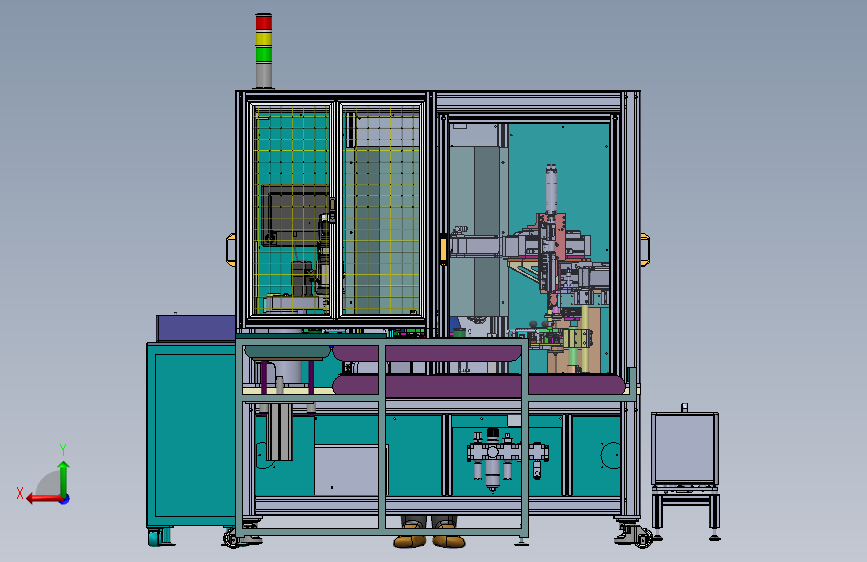
Task: Pick the purple-blue box atop the left cabinet
Action: 196,329
